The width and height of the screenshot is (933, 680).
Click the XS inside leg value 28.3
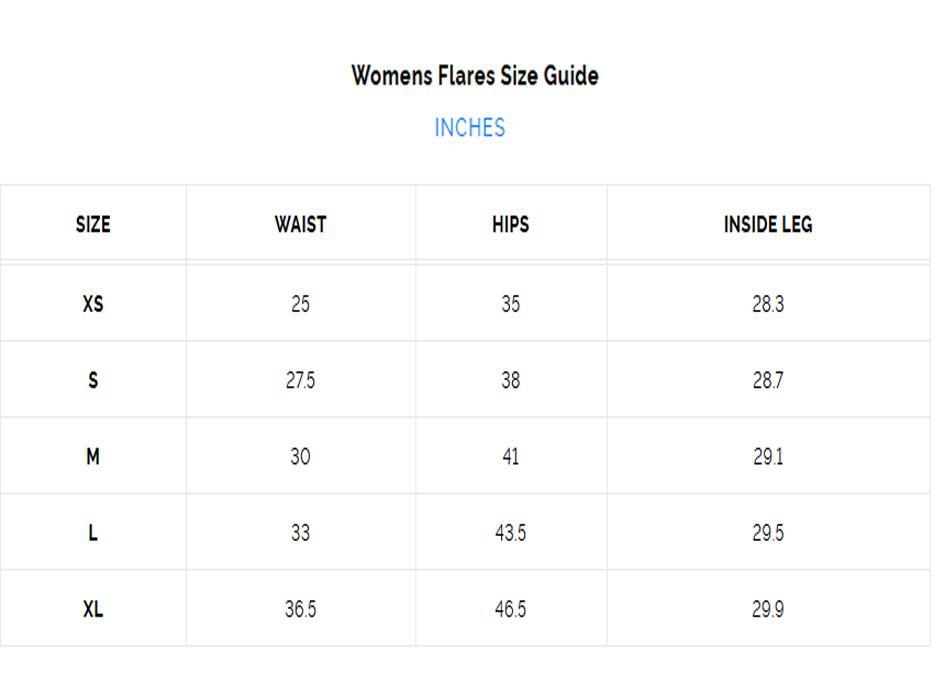767,304
